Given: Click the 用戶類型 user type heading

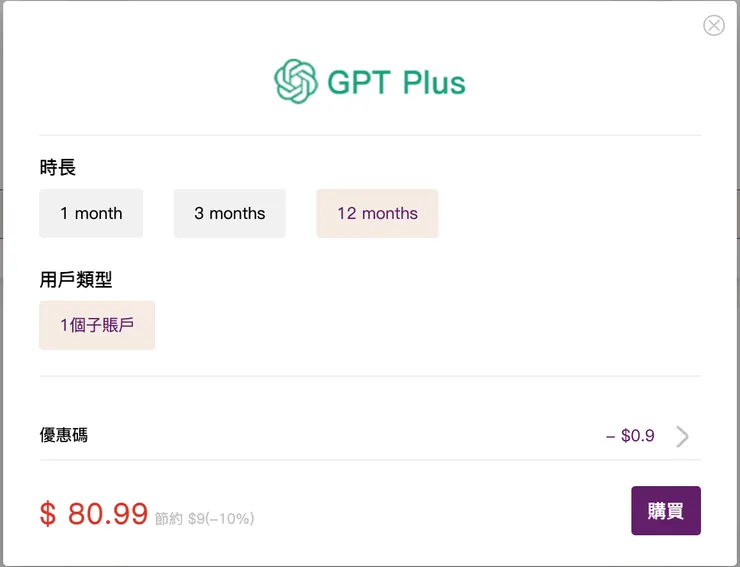Looking at the screenshot, I should pos(76,280).
